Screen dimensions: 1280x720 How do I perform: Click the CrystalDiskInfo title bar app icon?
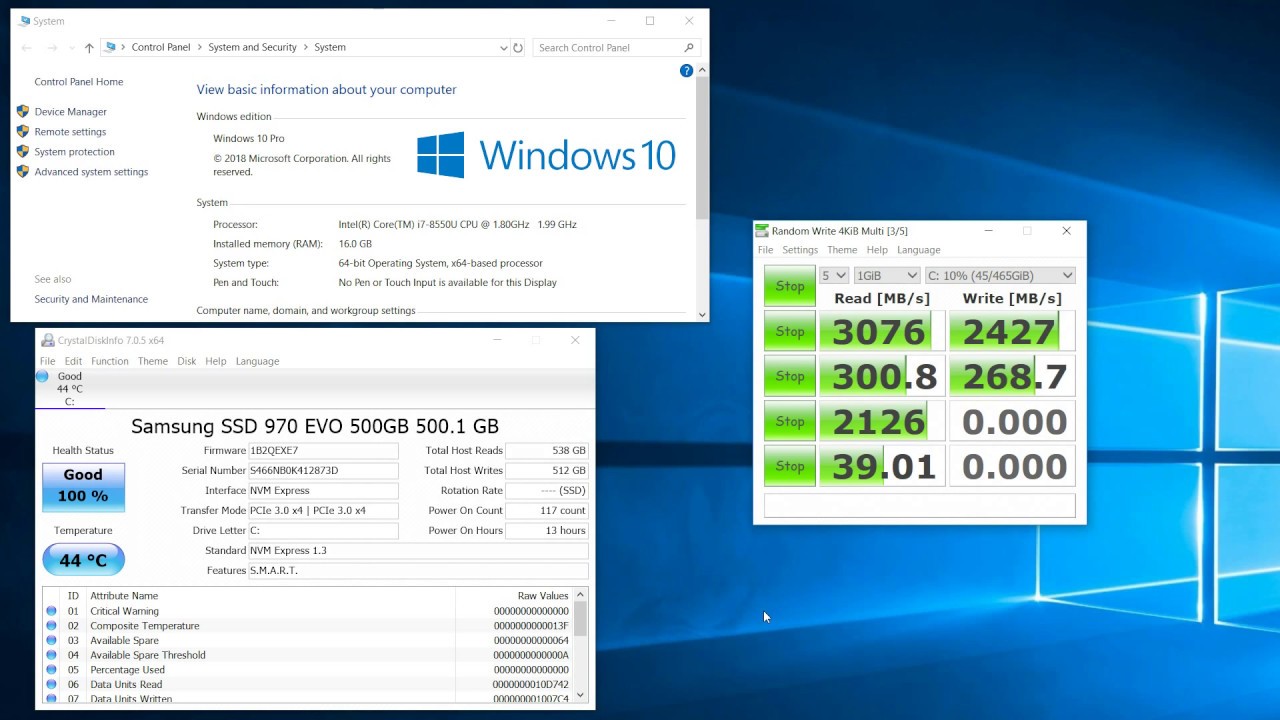coord(47,340)
